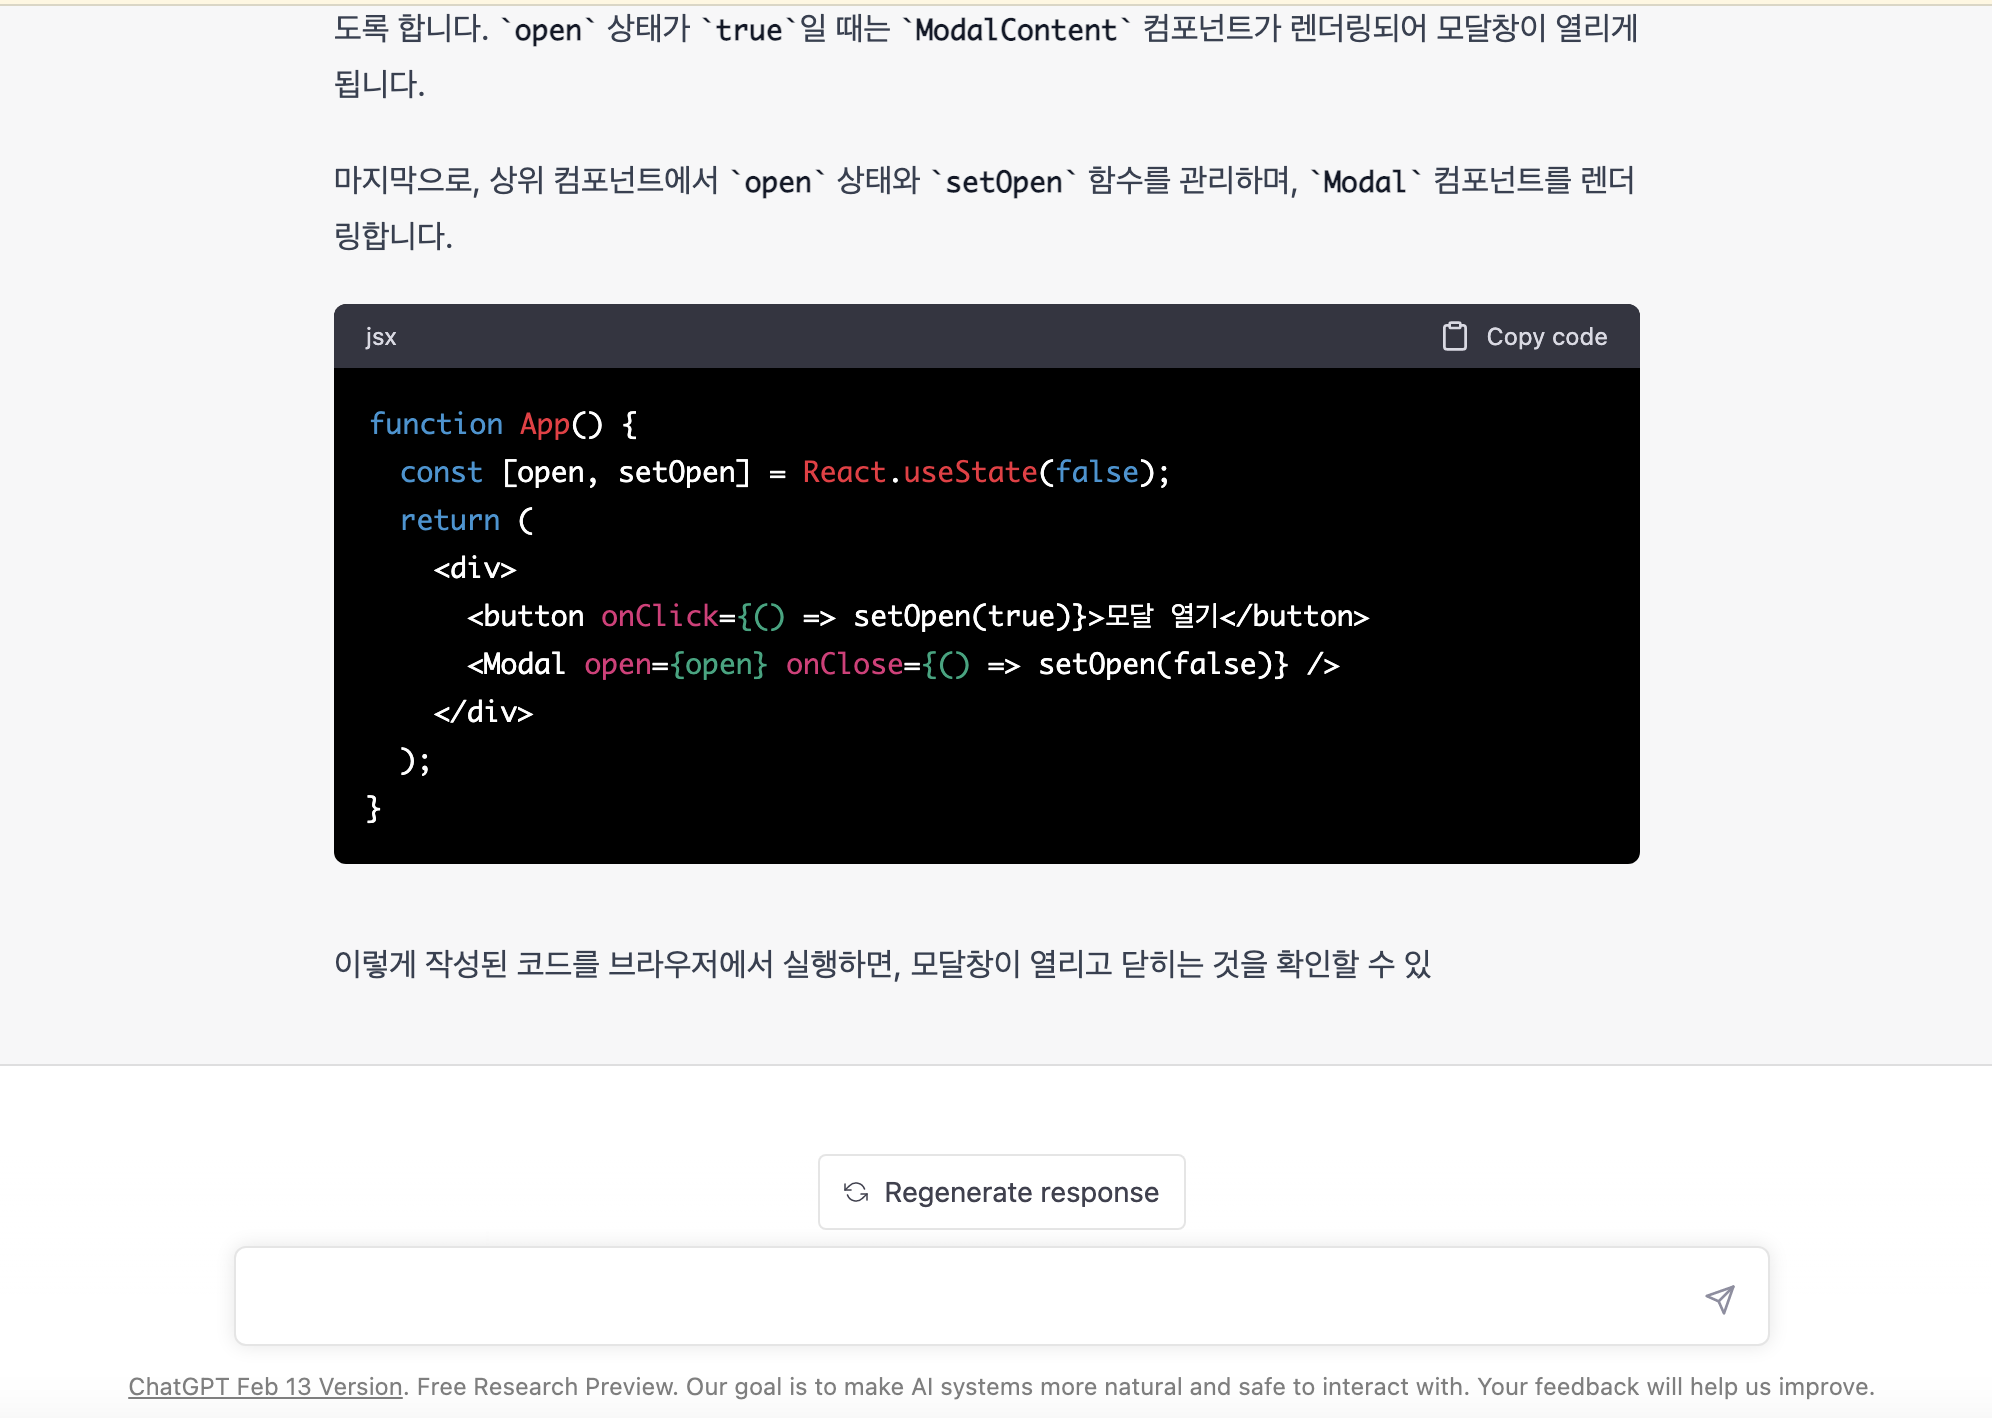Click the const keyword in the code

click(441, 472)
